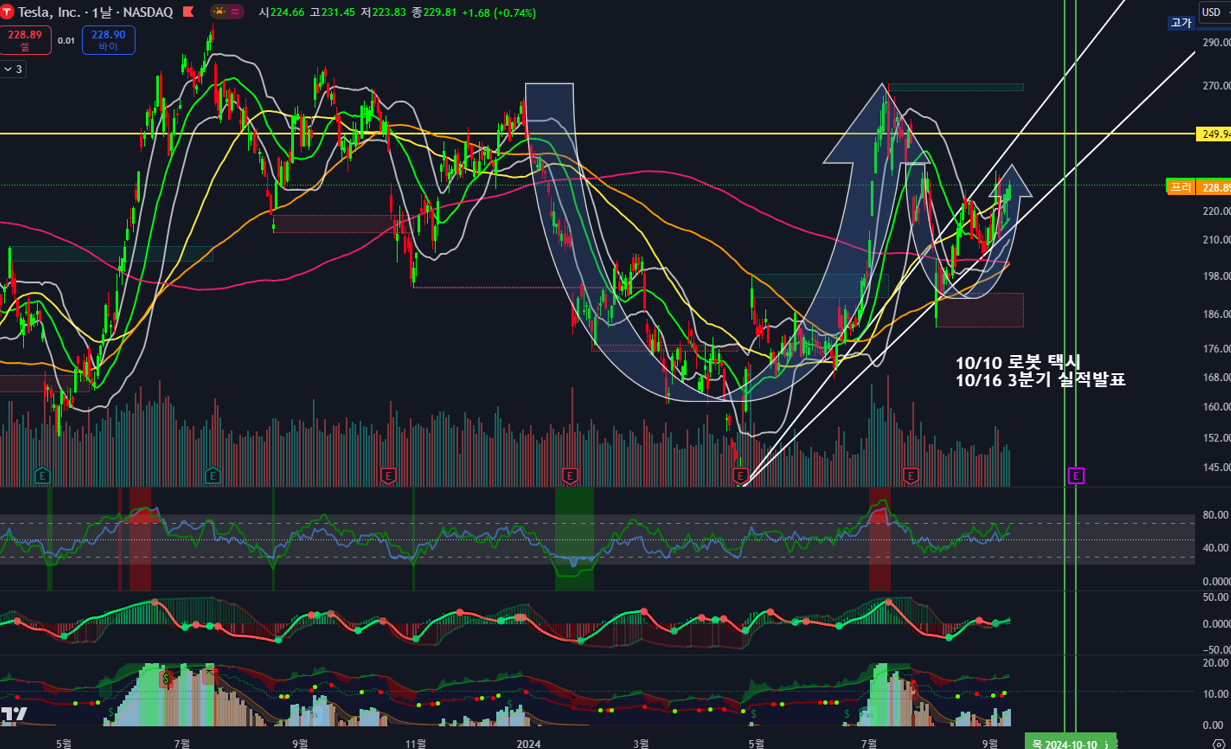Select the yellow 249.94 price line label

[1213, 134]
